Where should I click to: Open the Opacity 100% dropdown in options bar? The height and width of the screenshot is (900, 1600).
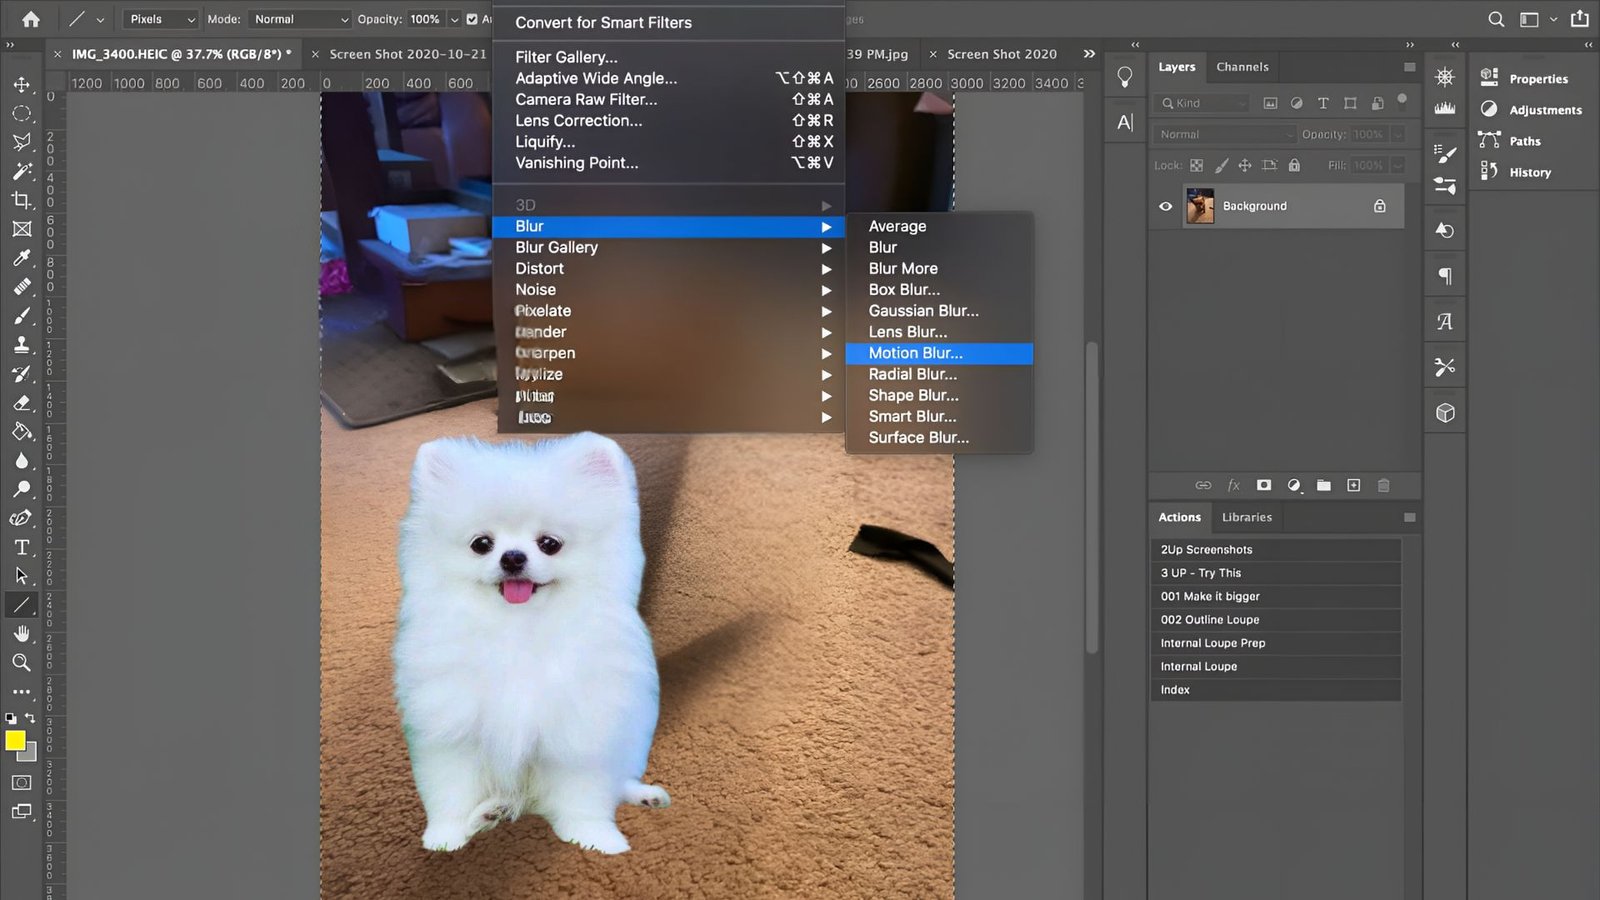coord(454,19)
